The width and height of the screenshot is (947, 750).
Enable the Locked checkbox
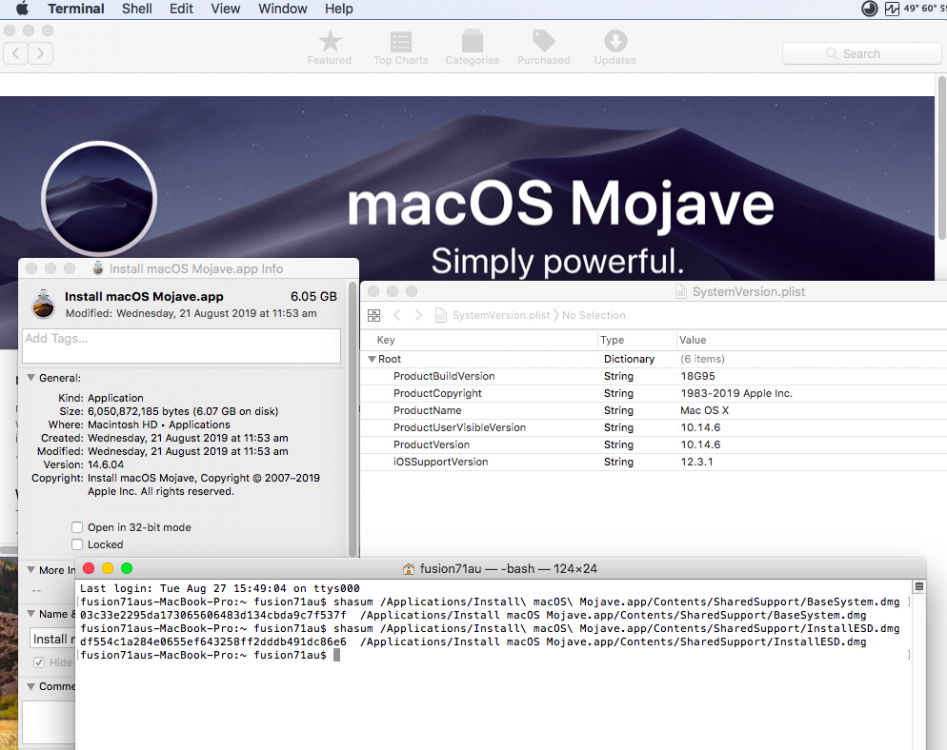pos(77,545)
